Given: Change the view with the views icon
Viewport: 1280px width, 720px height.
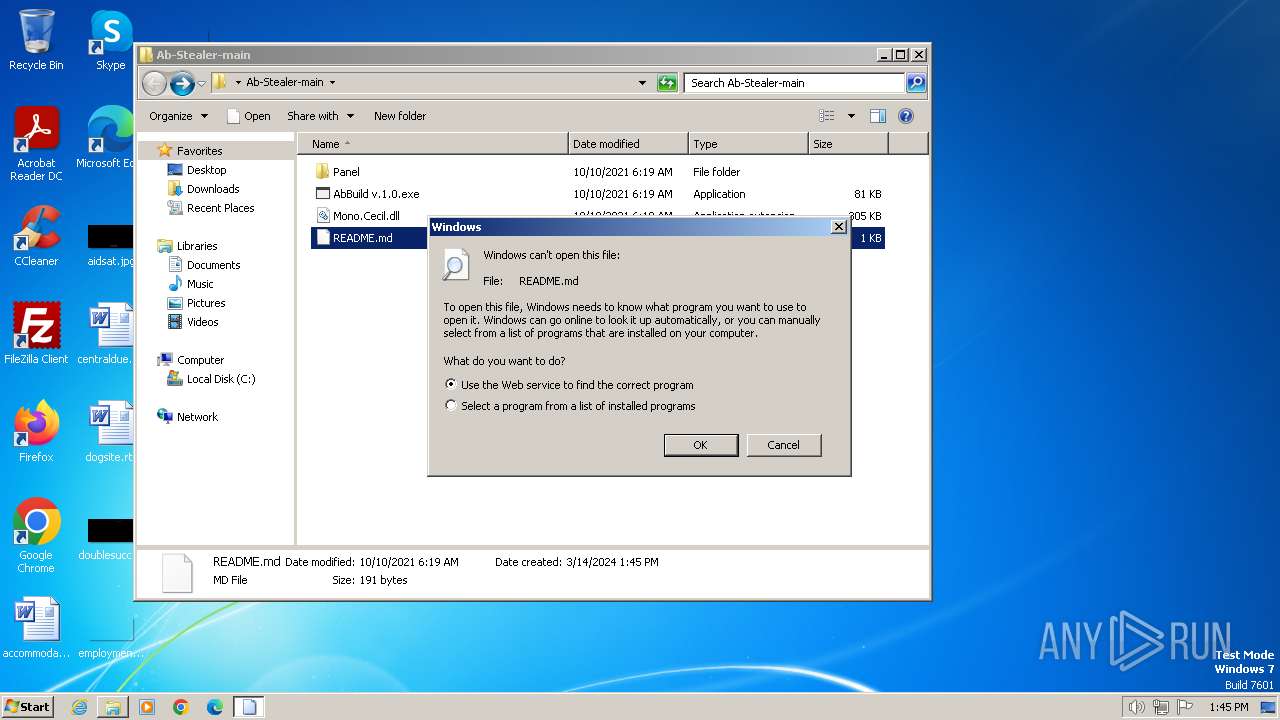Looking at the screenshot, I should click(827, 116).
